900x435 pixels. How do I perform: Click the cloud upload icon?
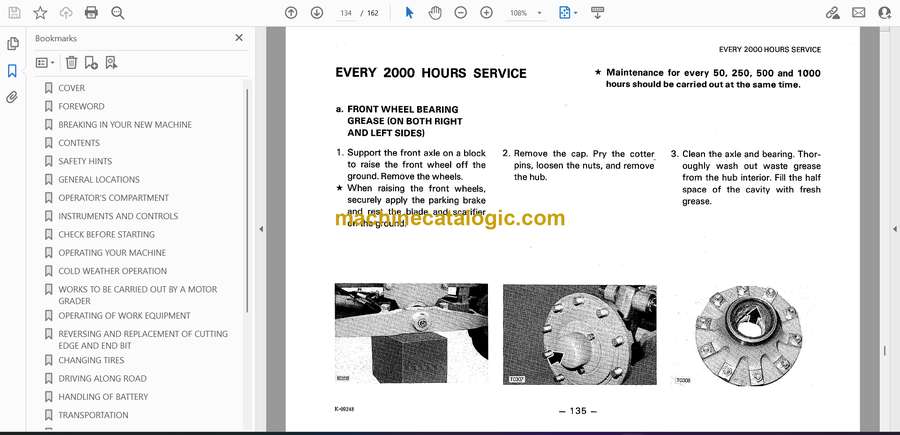pyautogui.click(x=66, y=13)
